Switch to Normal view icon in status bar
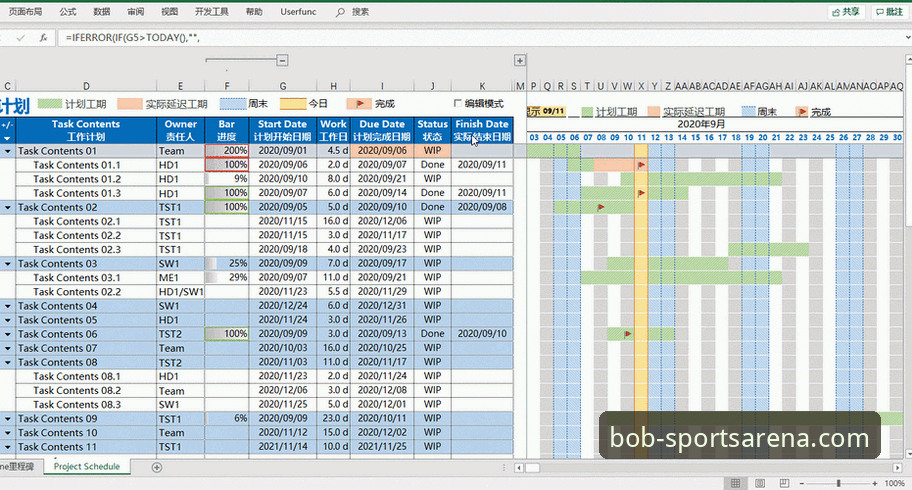Screen dimensions: 912x490 click(736, 483)
